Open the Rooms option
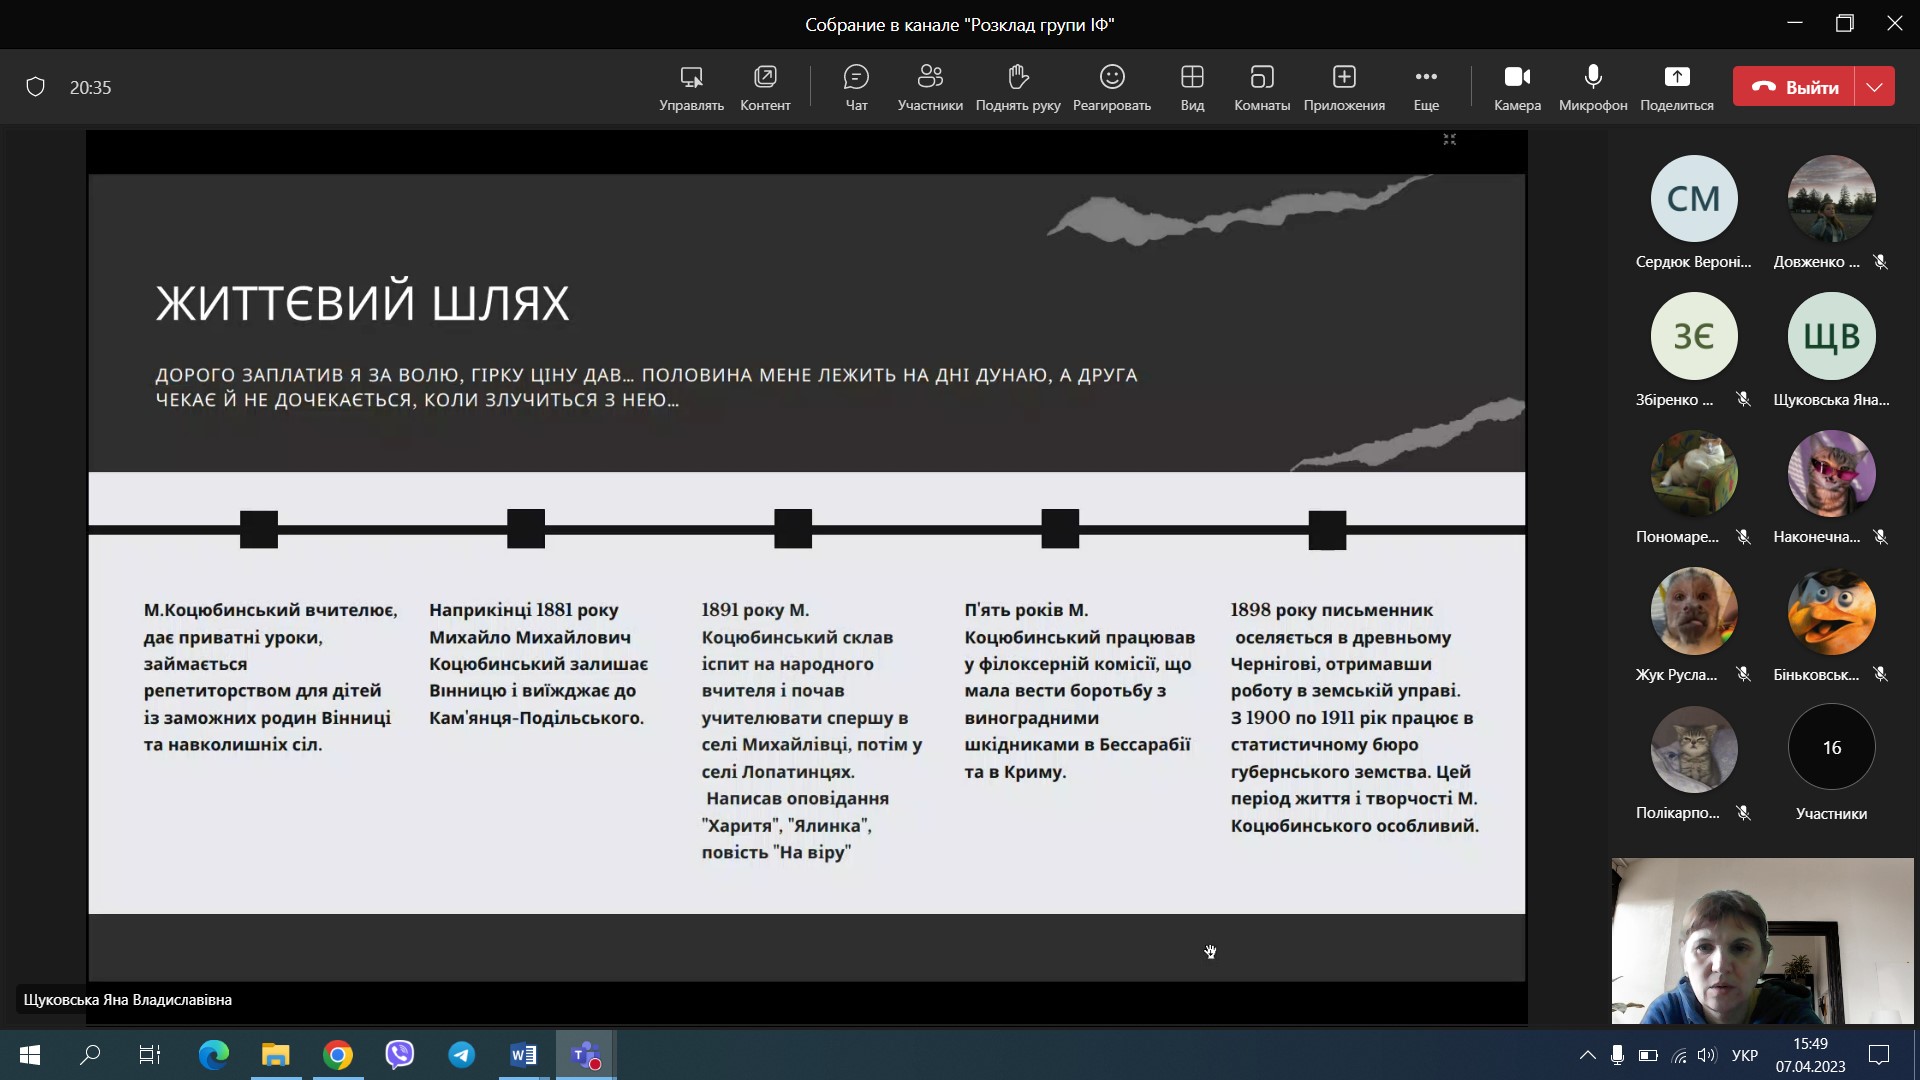 click(x=1261, y=78)
